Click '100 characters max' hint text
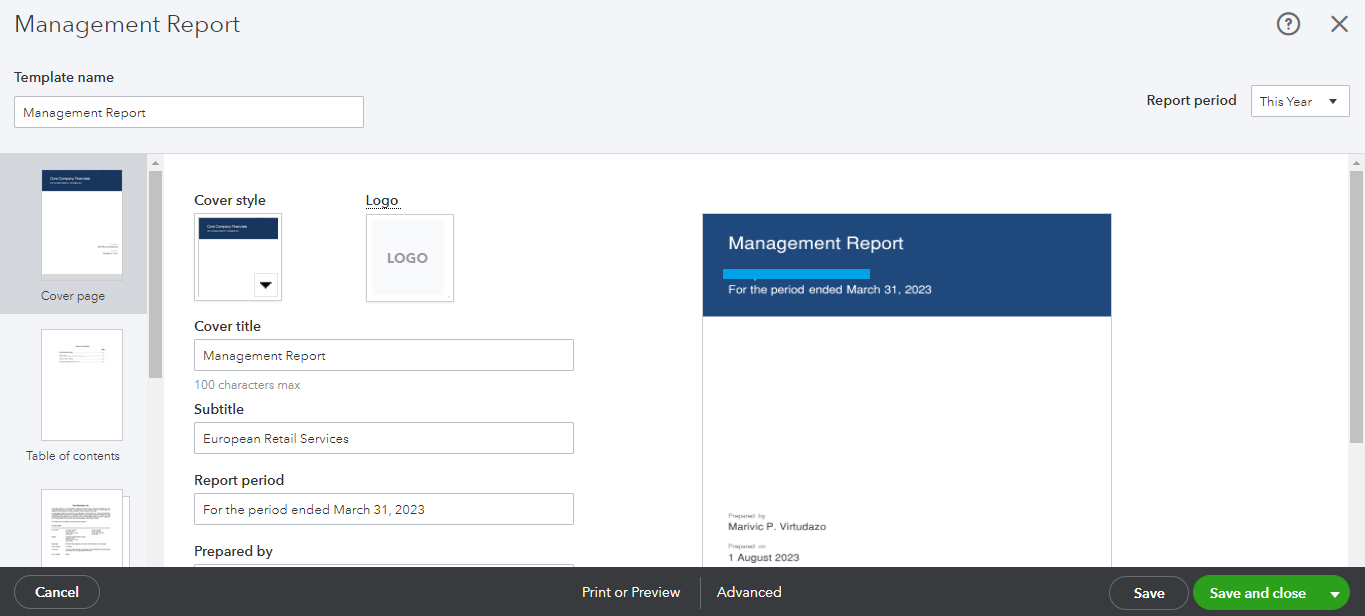The height and width of the screenshot is (616, 1365). coord(247,385)
